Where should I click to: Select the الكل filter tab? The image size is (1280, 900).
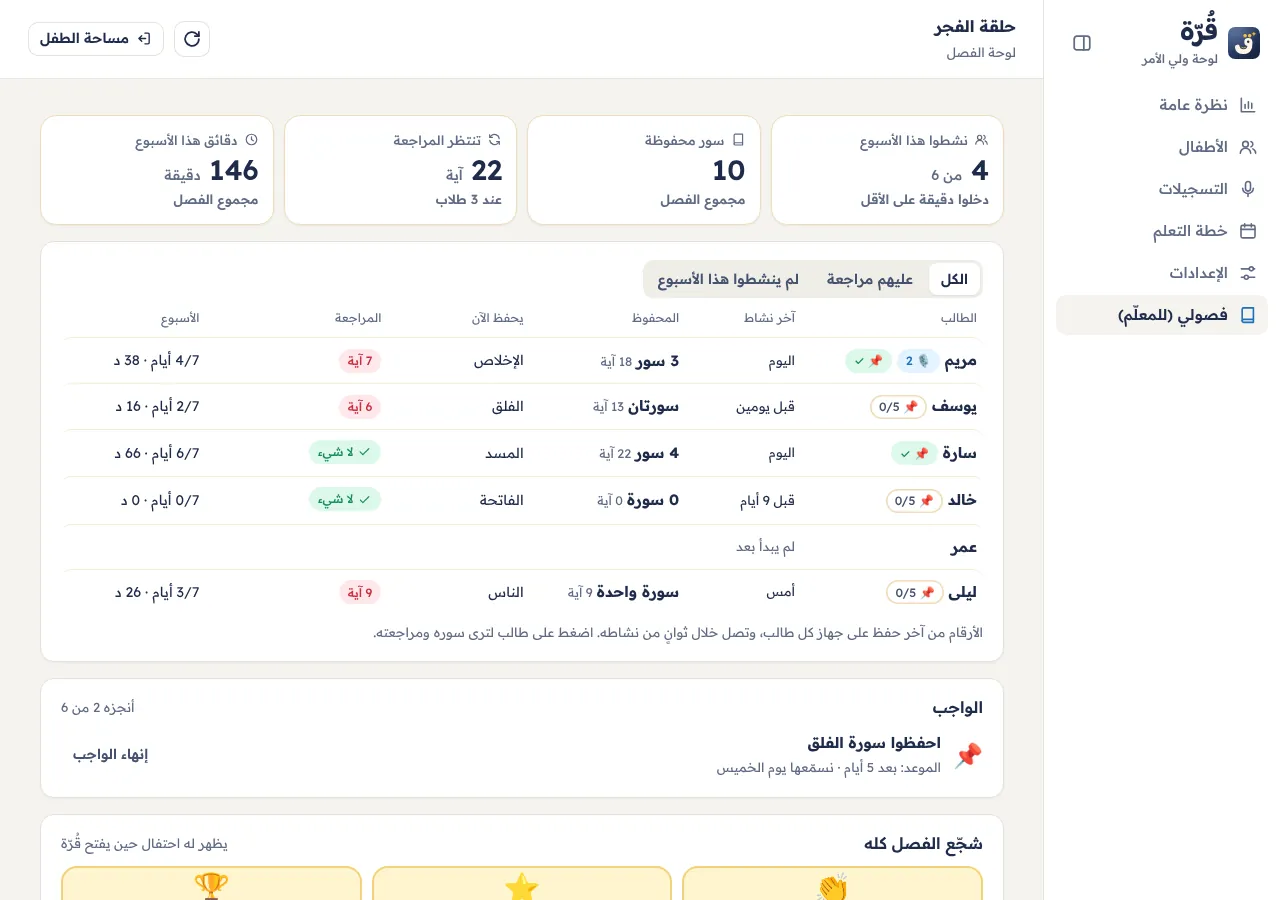pyautogui.click(x=954, y=280)
